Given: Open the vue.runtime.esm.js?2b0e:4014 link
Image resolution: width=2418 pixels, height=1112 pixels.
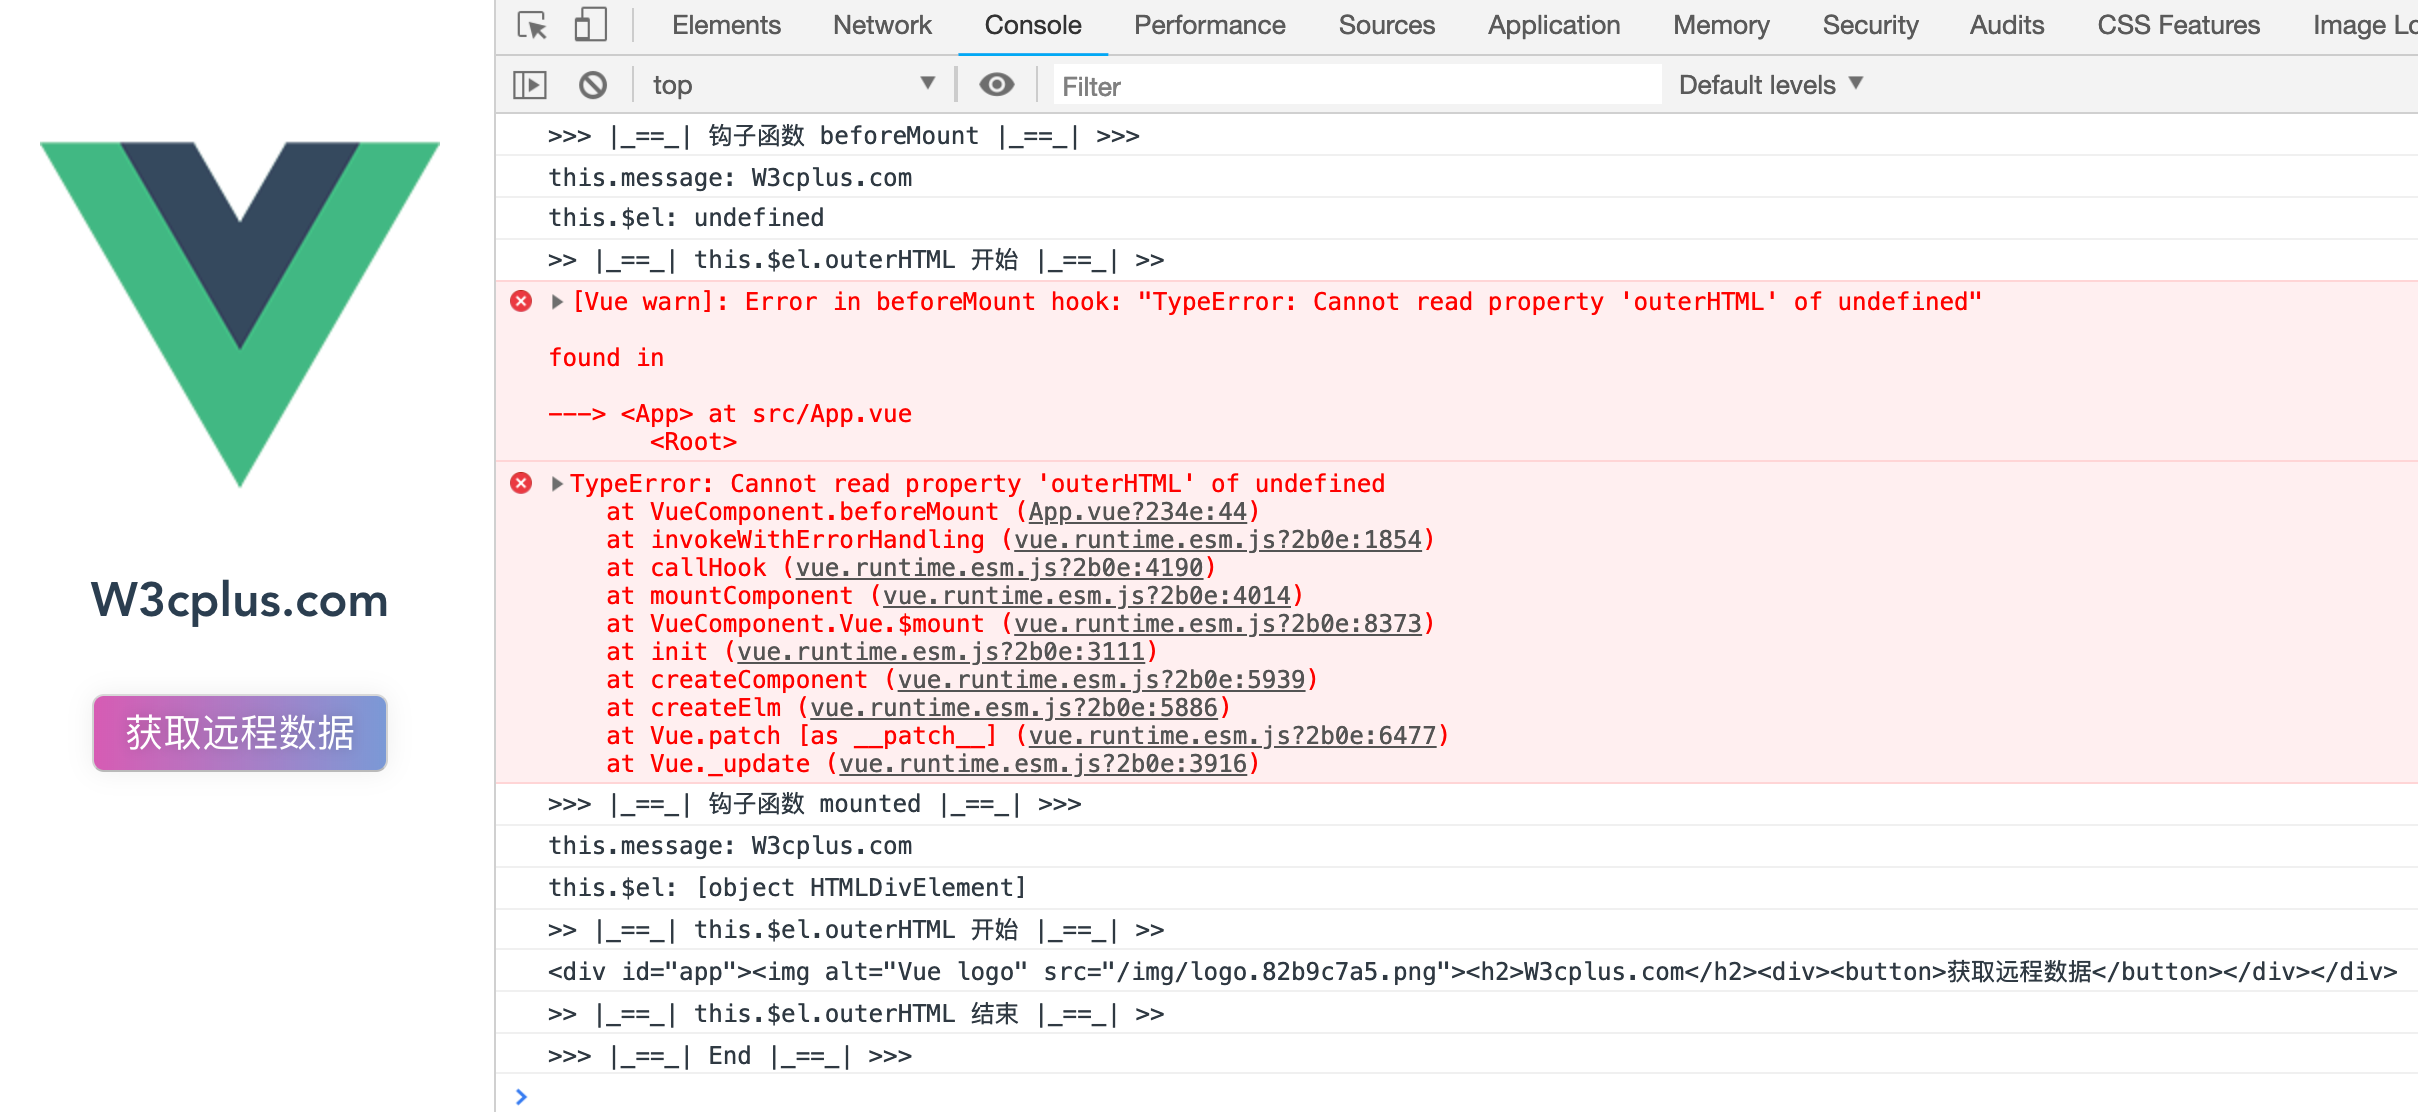Looking at the screenshot, I should click(1087, 595).
